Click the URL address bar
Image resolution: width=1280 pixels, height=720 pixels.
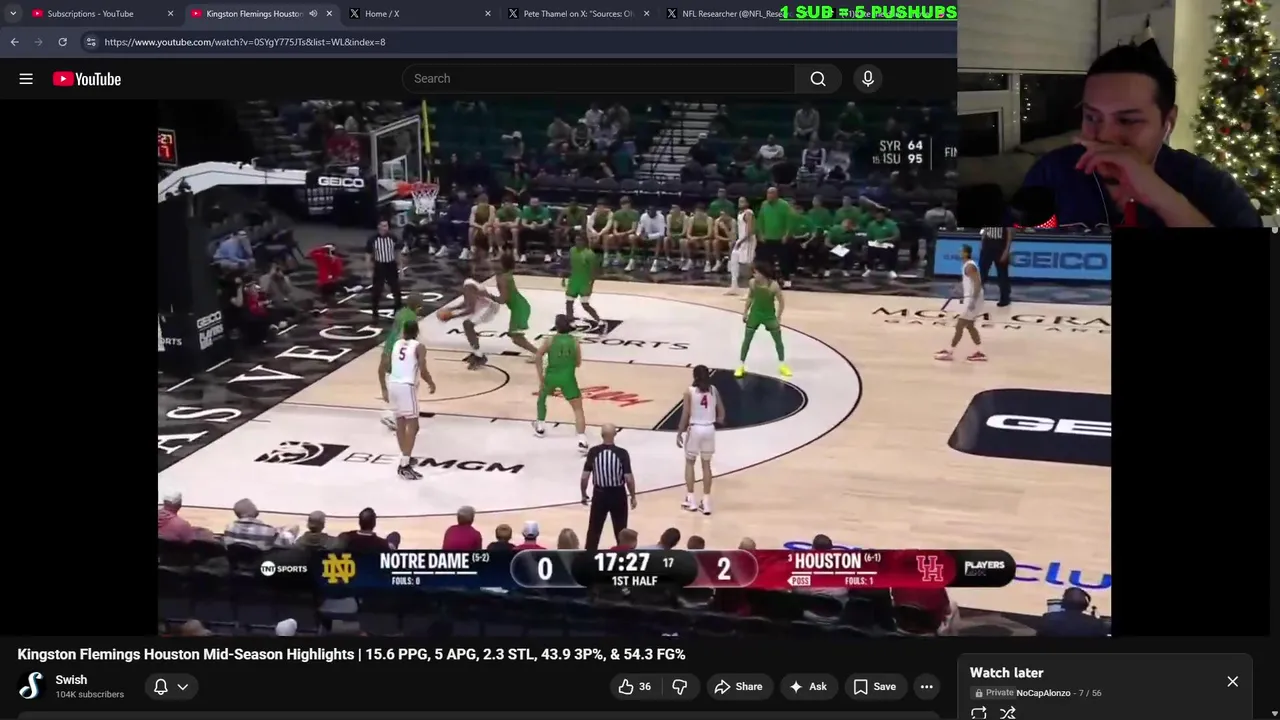click(x=520, y=42)
